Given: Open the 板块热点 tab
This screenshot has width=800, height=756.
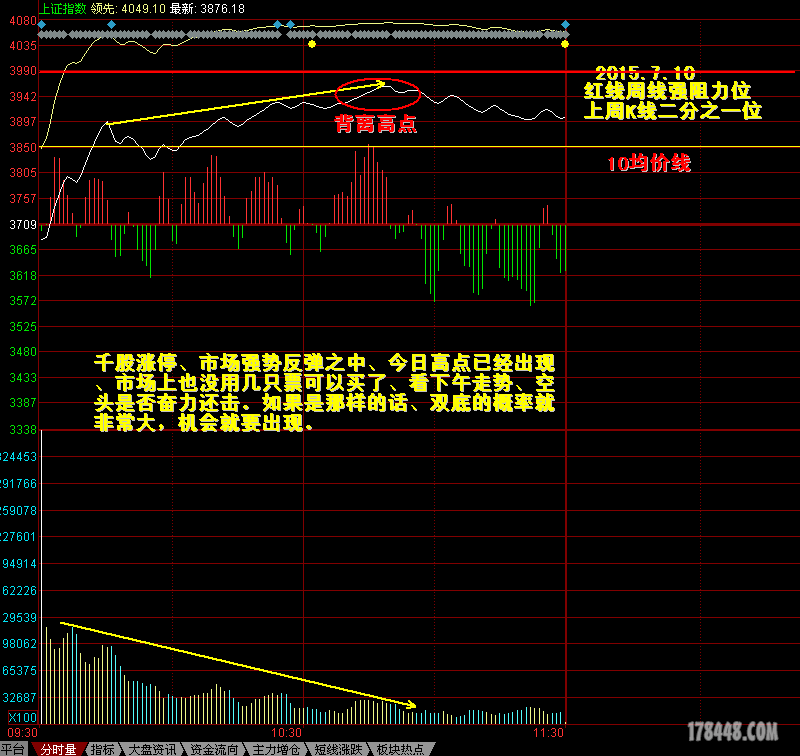Looking at the screenshot, I should (401, 749).
